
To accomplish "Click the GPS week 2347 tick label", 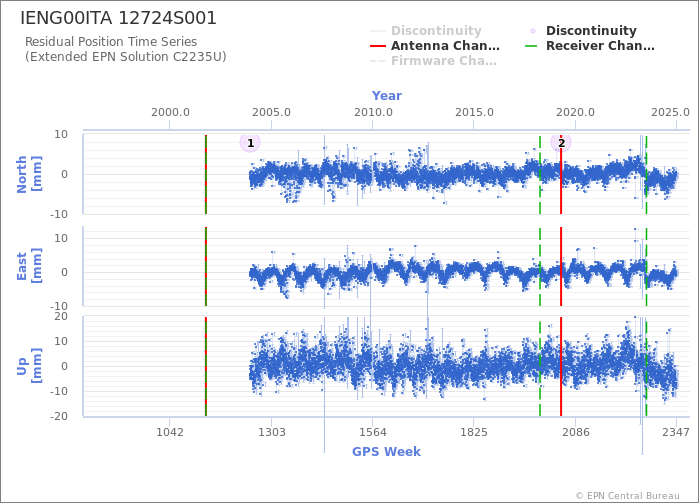I will (676, 432).
